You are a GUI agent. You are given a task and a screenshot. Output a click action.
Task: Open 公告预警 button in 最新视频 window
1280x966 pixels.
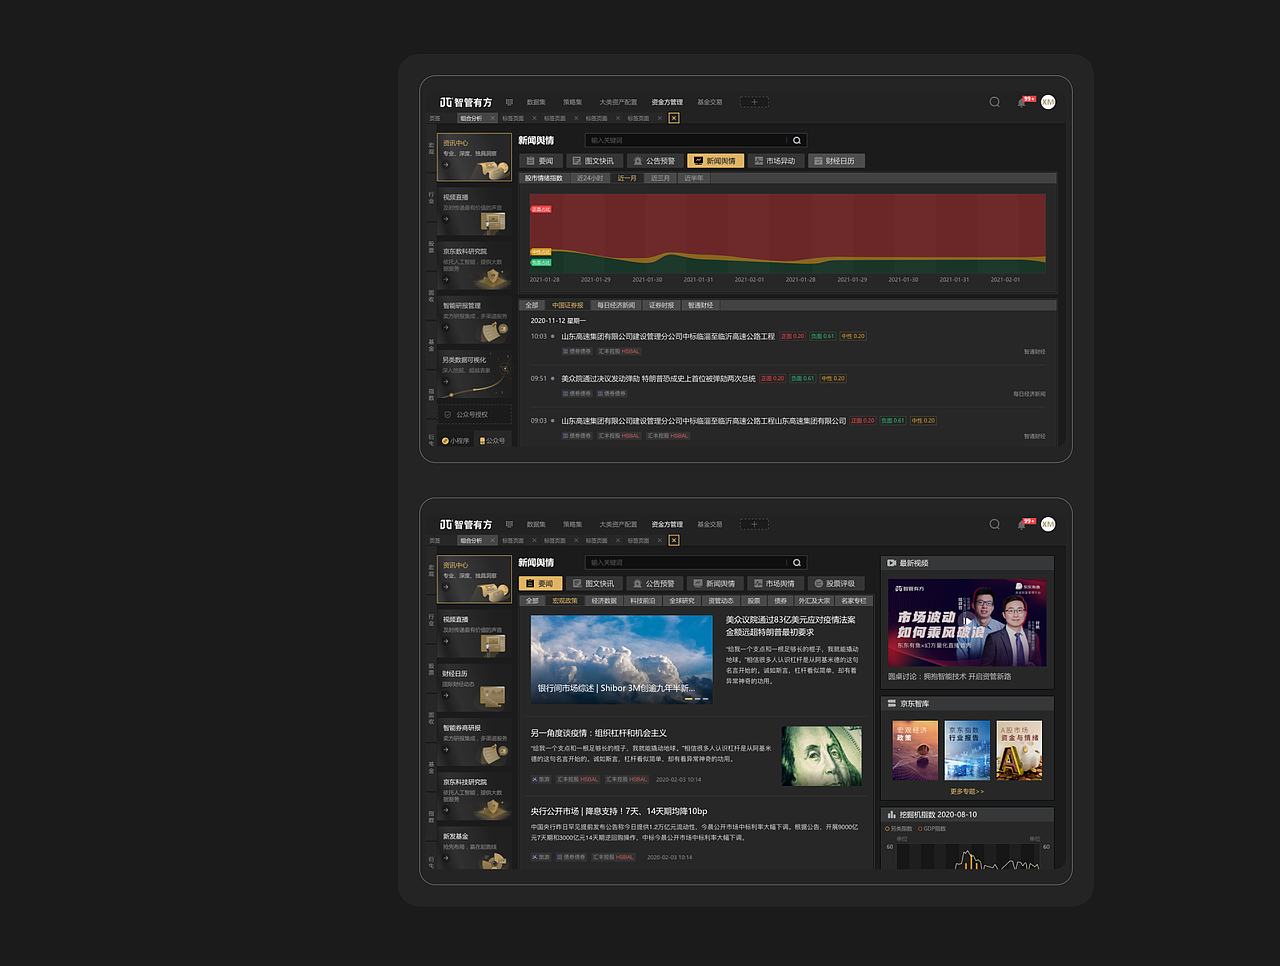point(655,583)
